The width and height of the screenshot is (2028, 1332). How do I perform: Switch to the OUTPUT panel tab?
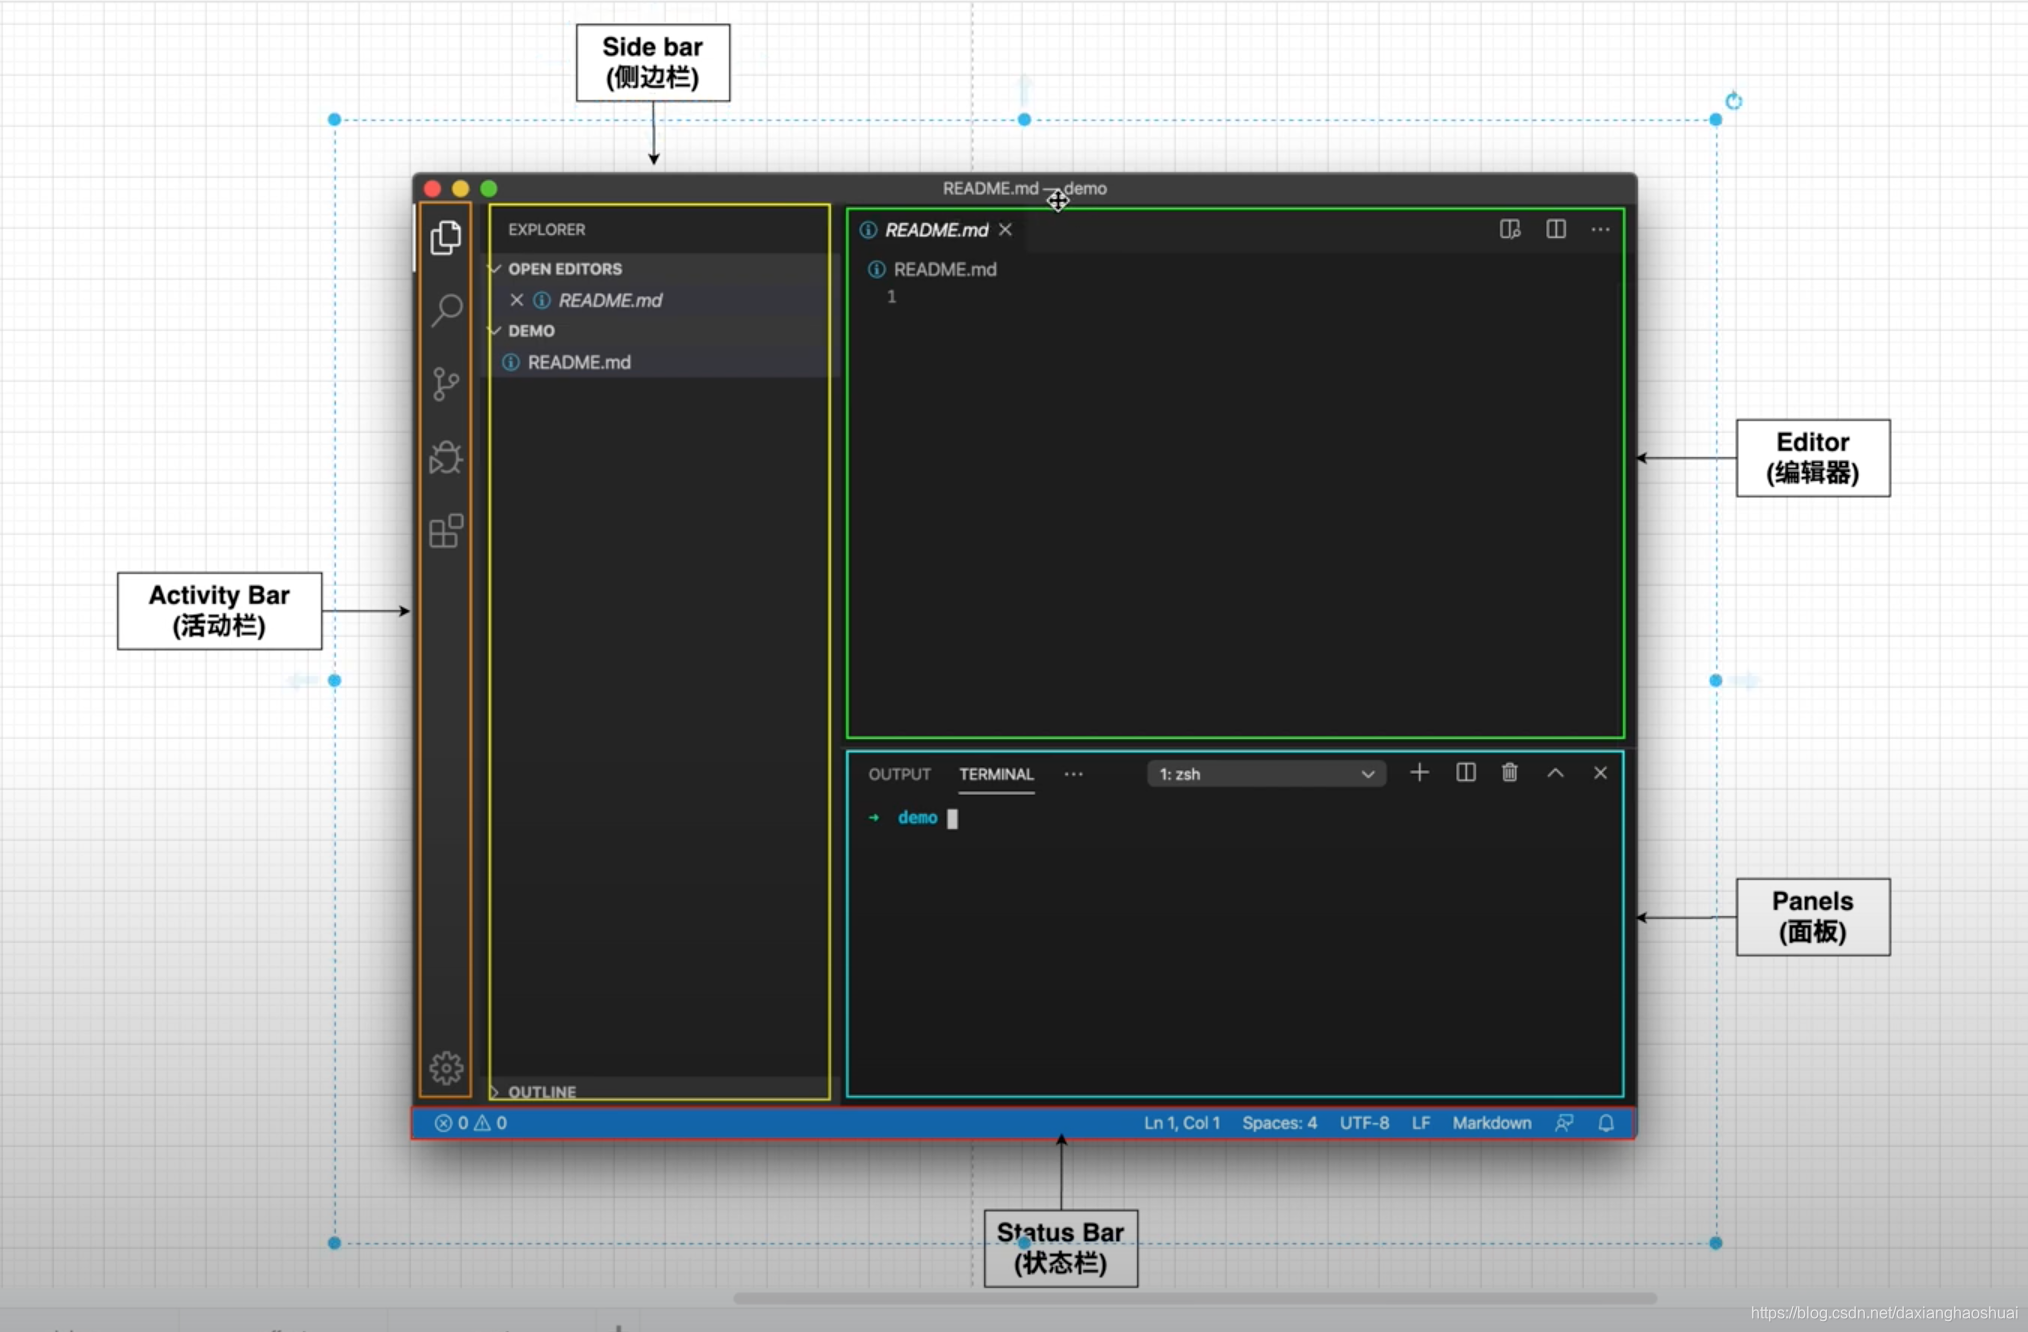pos(899,774)
